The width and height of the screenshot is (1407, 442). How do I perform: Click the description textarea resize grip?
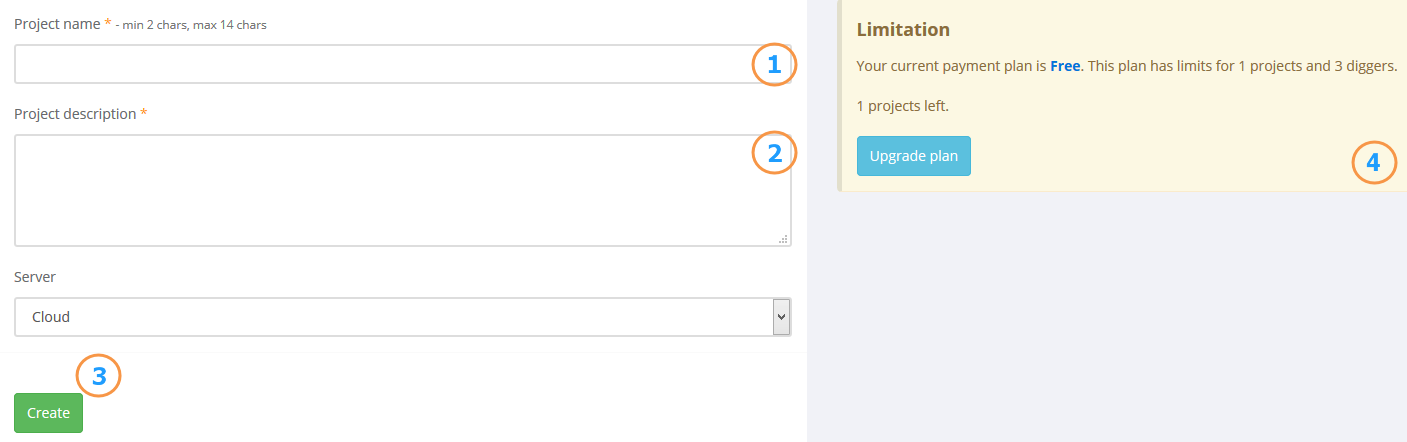pyautogui.click(x=783, y=239)
